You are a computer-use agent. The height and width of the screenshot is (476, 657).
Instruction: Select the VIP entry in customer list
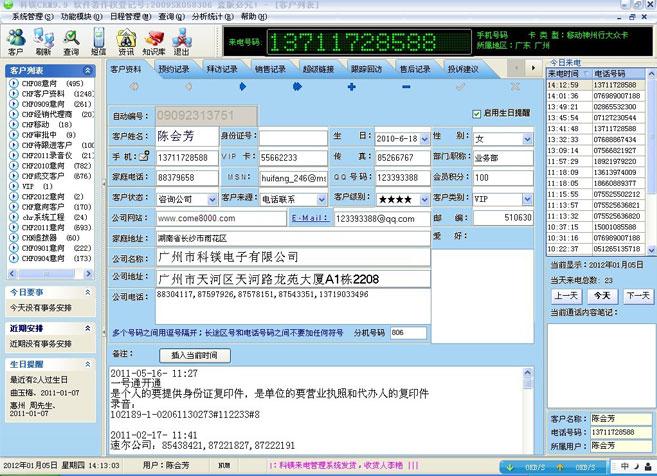click(27, 187)
